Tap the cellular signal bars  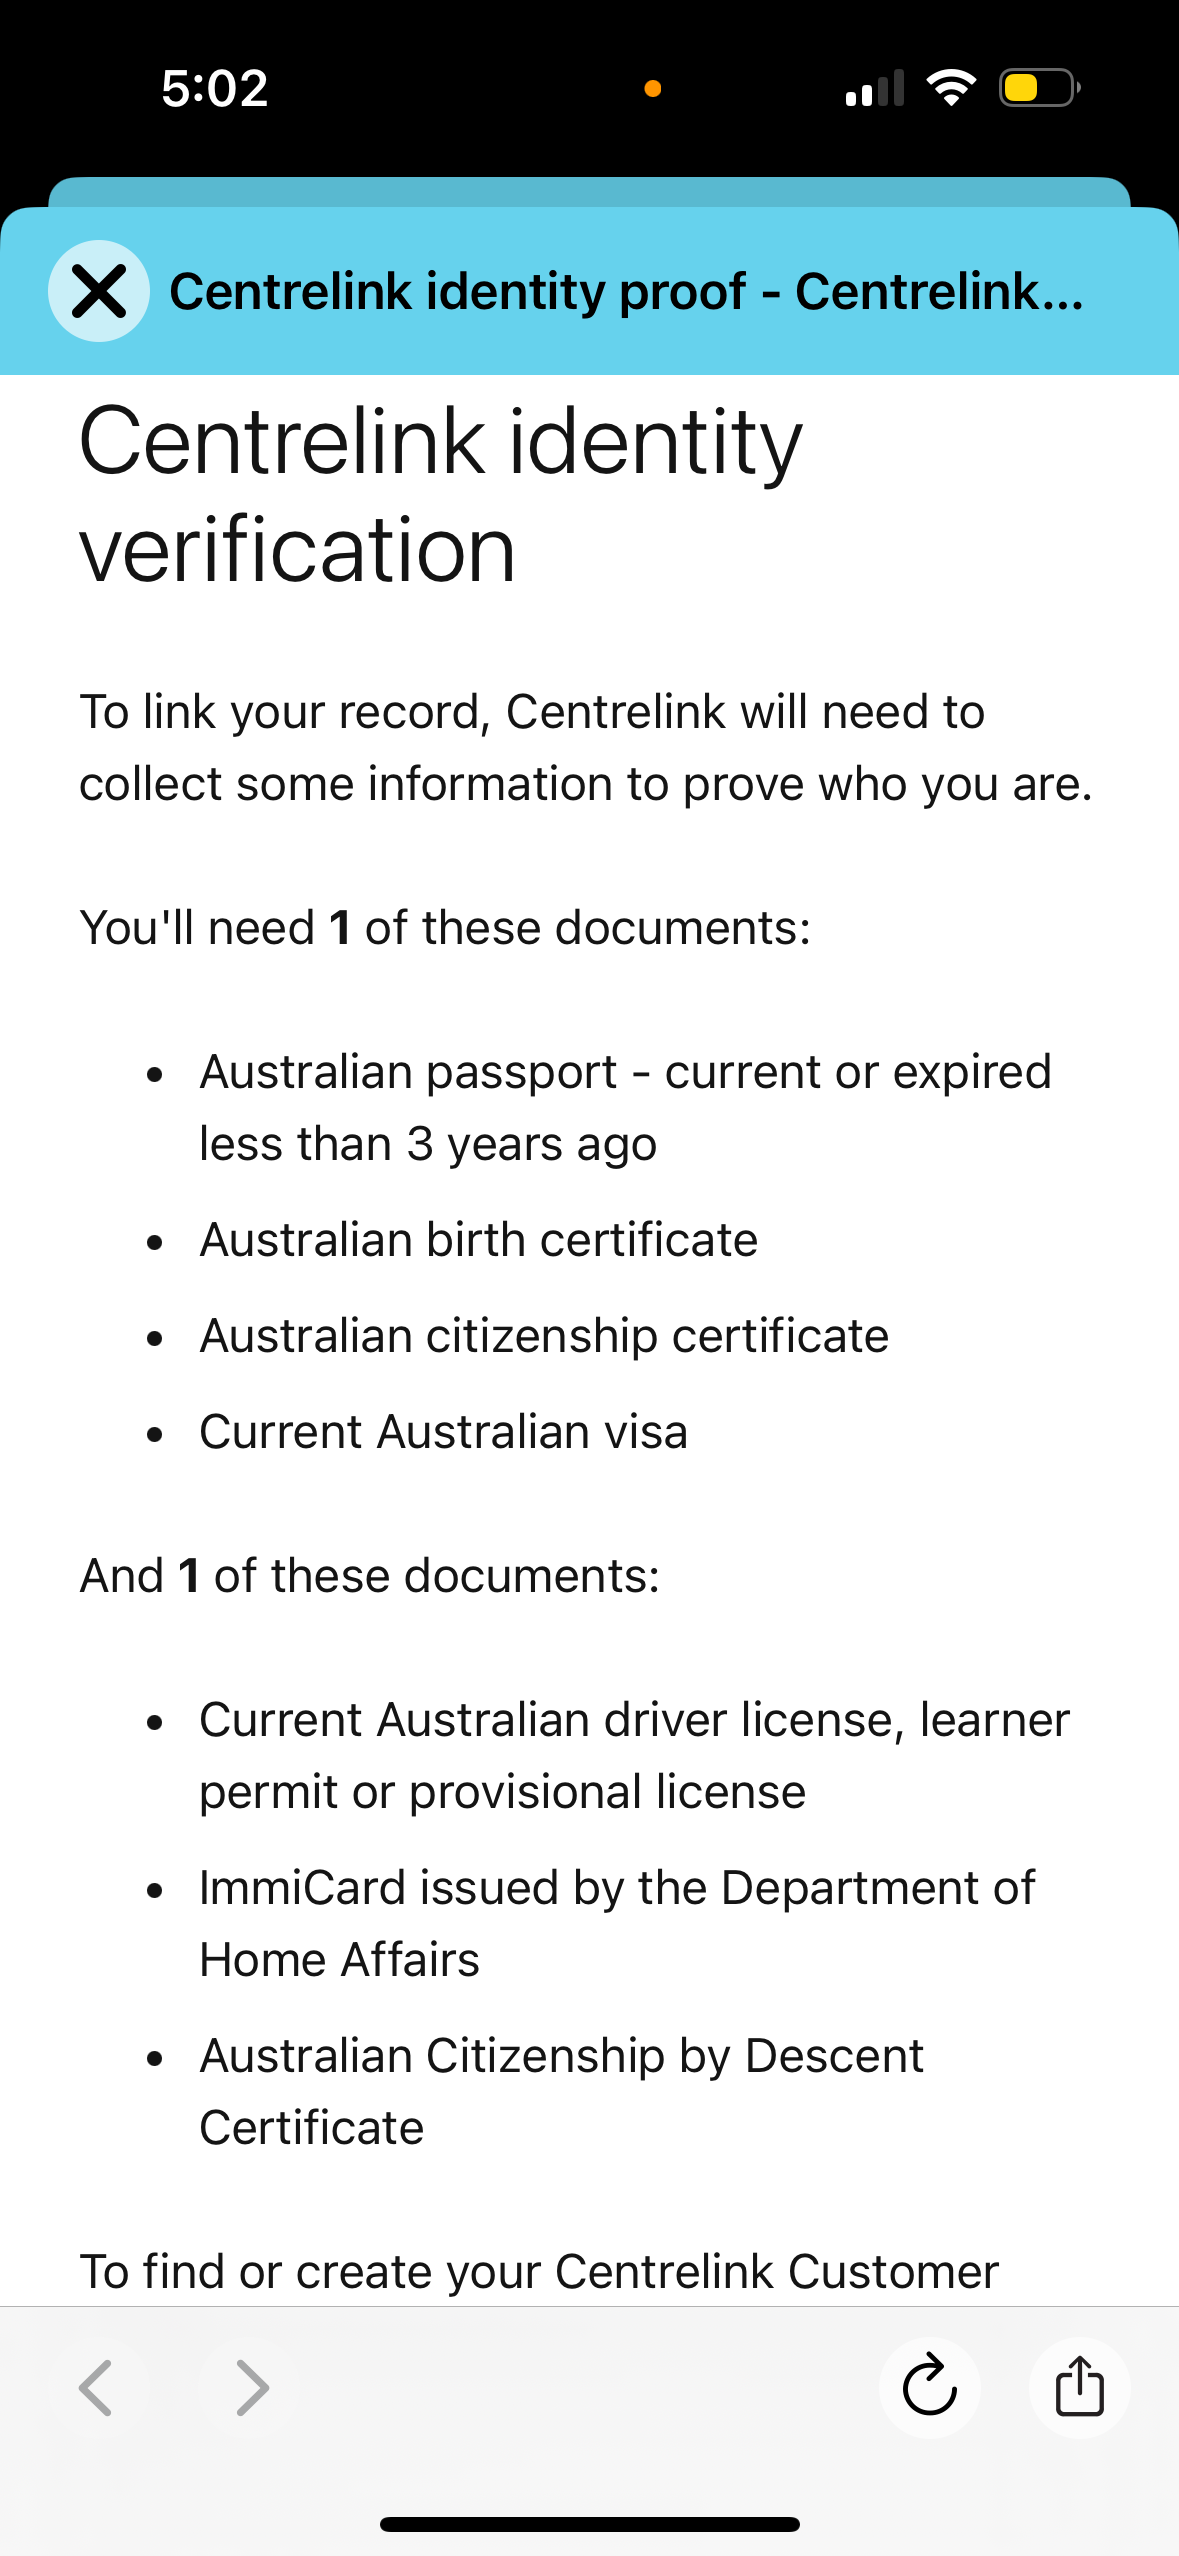click(x=875, y=88)
